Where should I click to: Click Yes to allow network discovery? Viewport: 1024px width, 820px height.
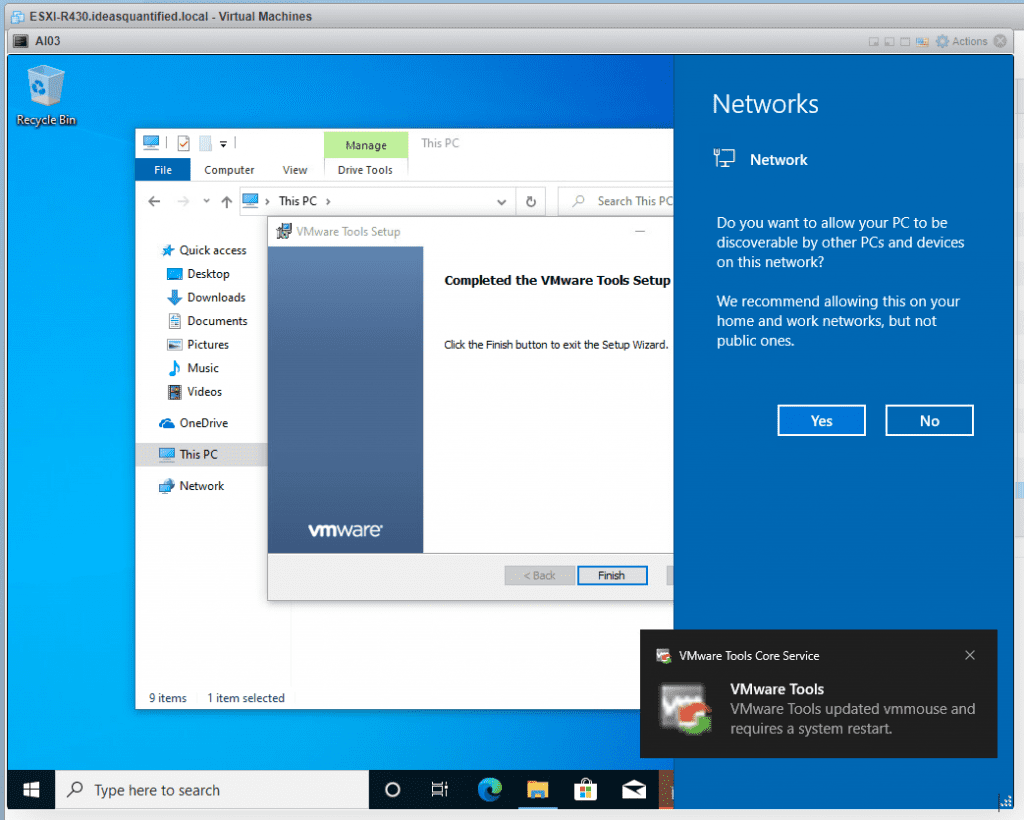tap(821, 420)
